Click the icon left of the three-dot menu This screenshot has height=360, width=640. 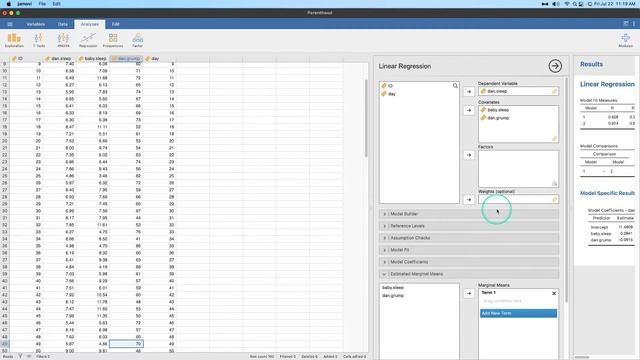tap(626, 24)
